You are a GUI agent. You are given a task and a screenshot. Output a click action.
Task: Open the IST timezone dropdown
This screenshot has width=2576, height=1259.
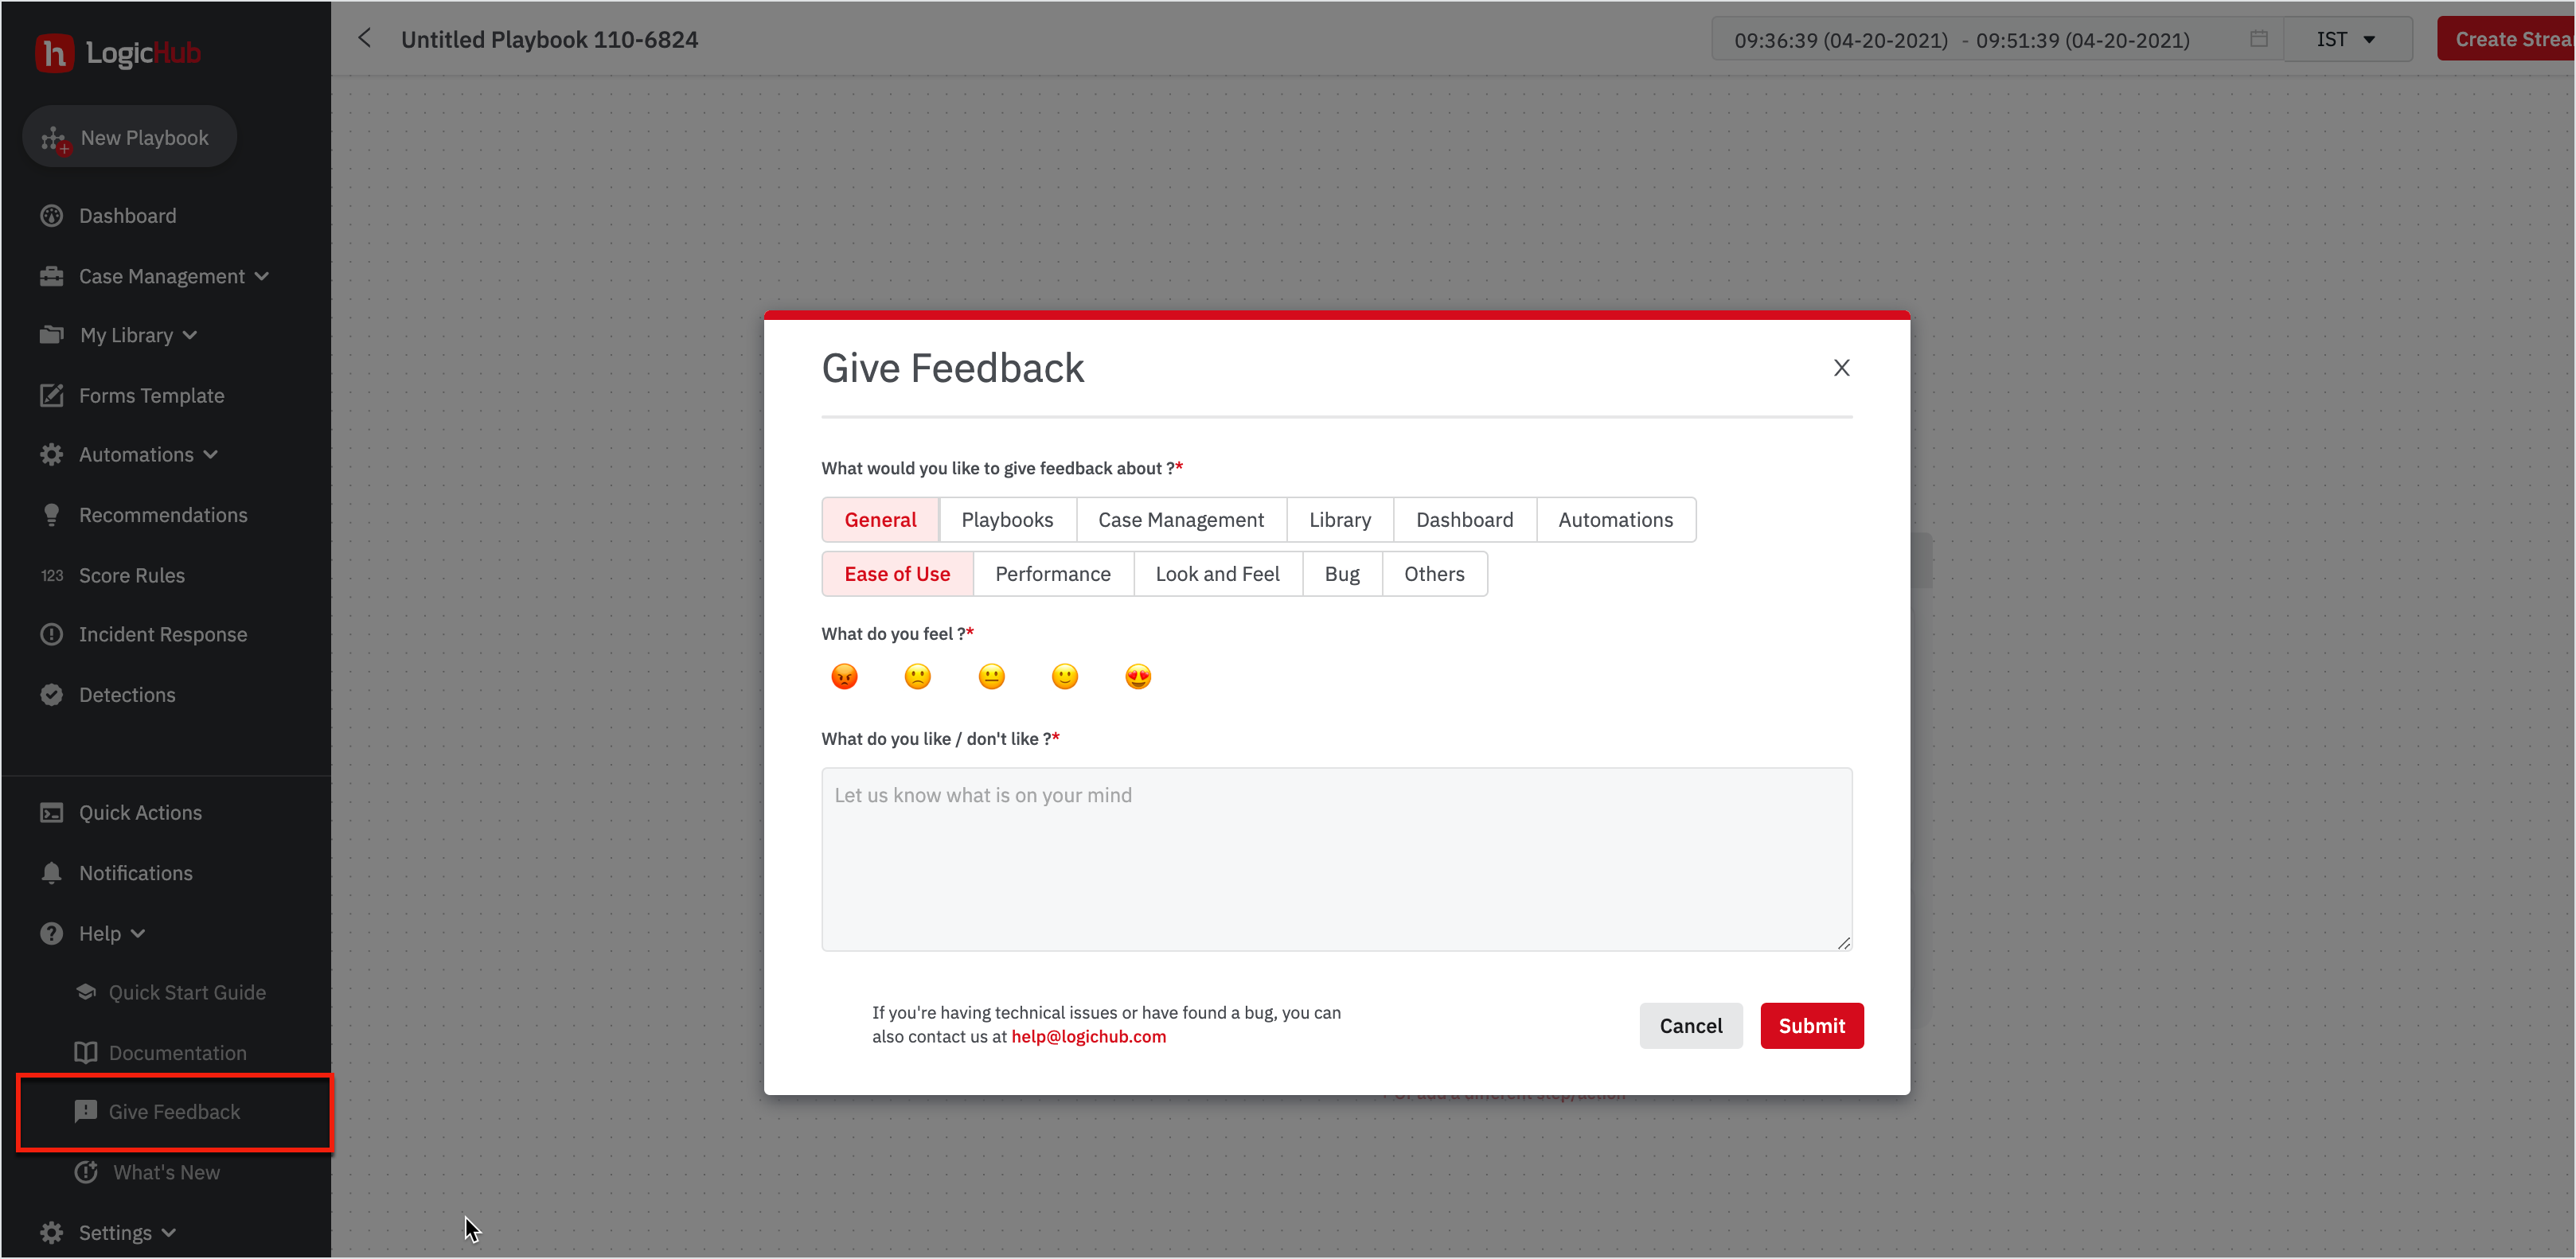(2345, 39)
